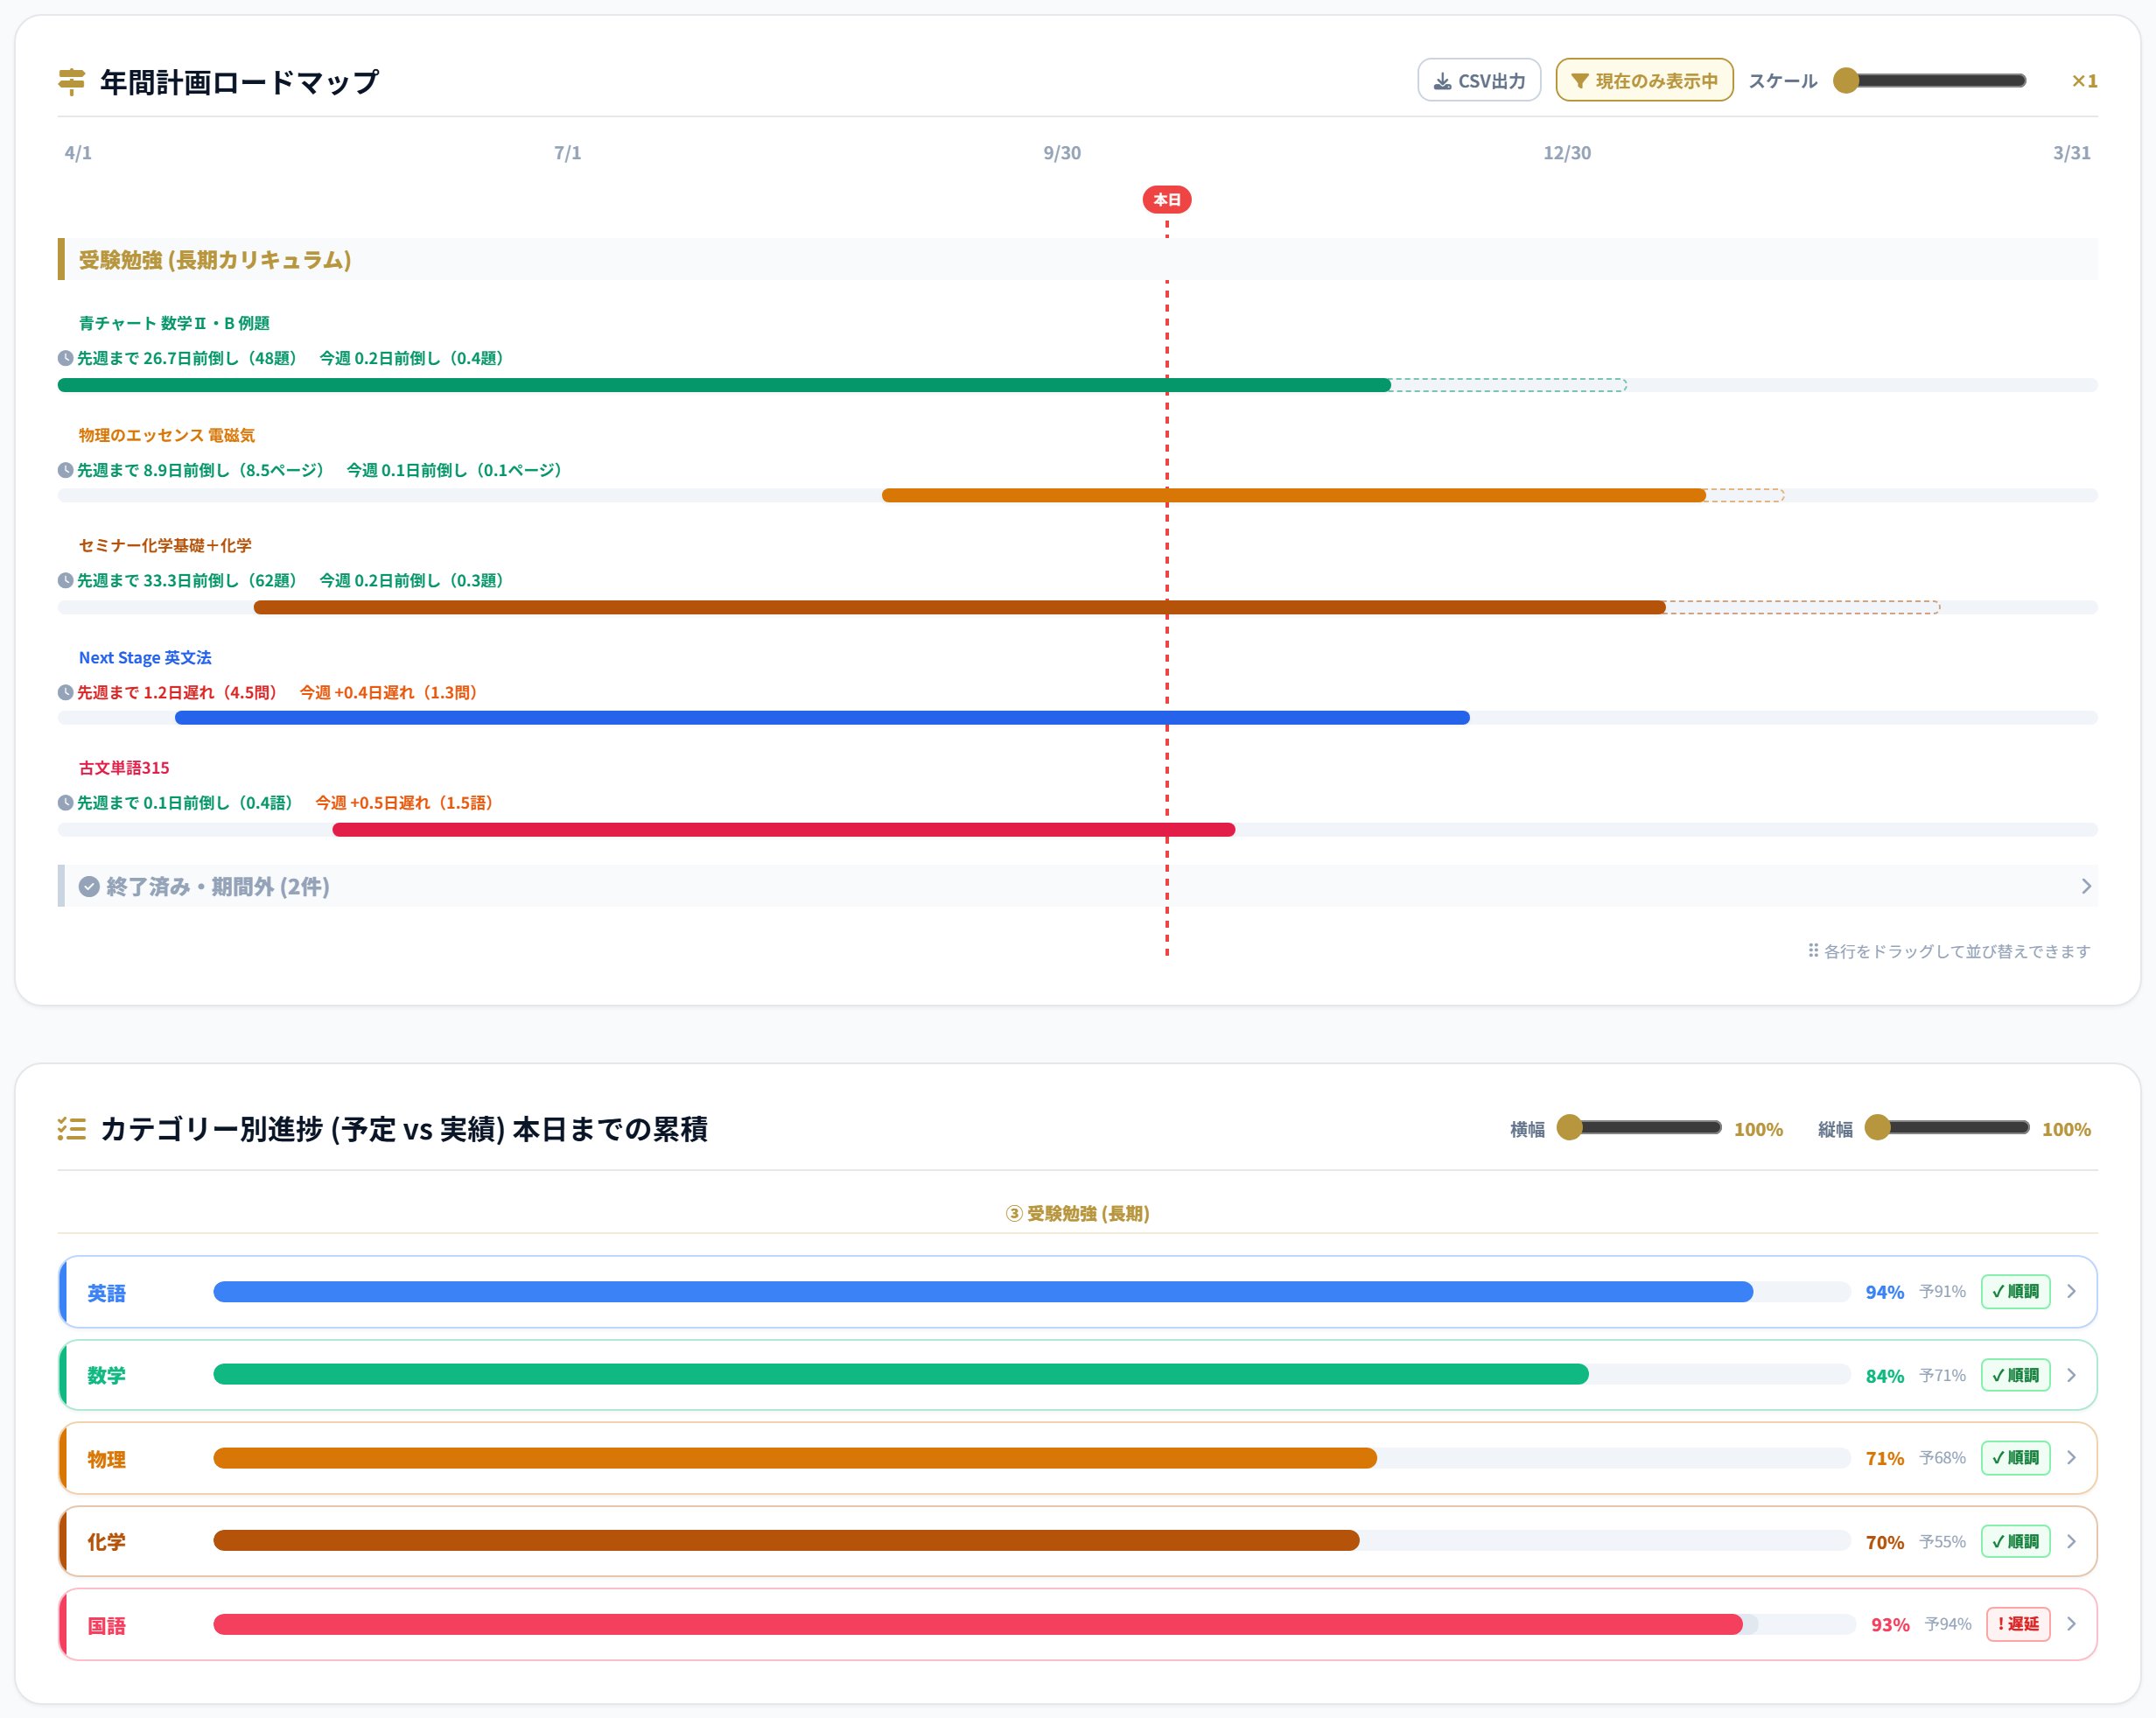Viewport: 2156px width, 1718px height.
Task: Click the 本日 today marker on timeline
Action: pos(1167,199)
